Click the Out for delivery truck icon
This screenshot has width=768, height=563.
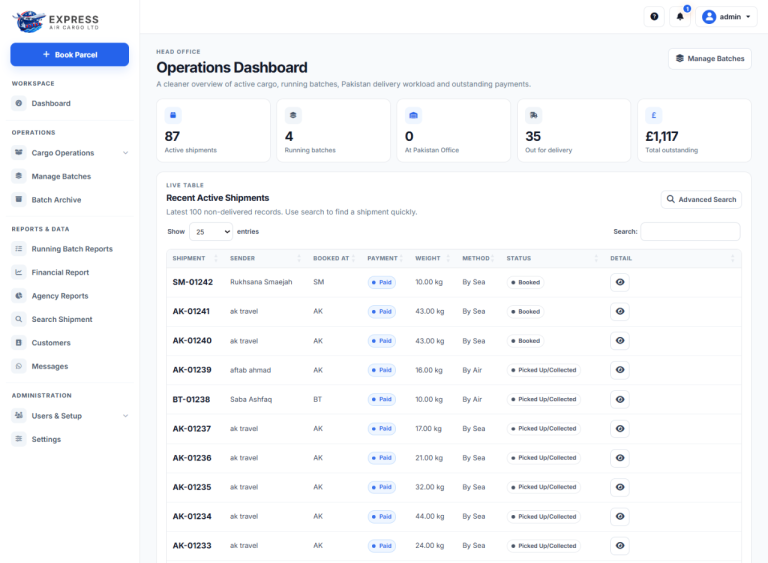click(x=533, y=115)
